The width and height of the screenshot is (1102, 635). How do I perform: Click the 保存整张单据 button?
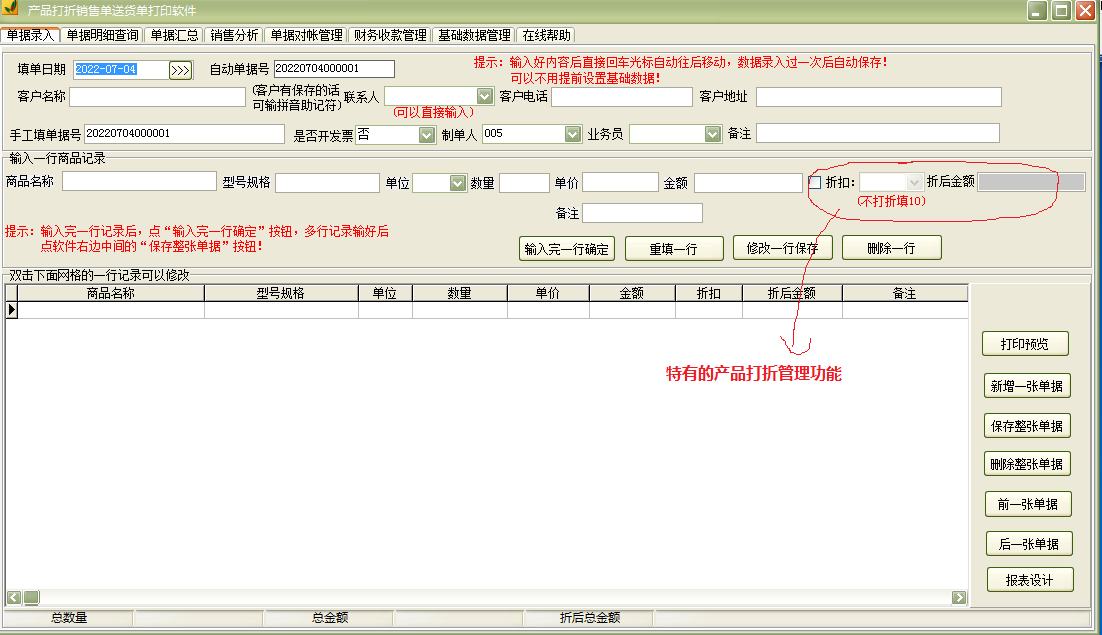(x=1027, y=426)
